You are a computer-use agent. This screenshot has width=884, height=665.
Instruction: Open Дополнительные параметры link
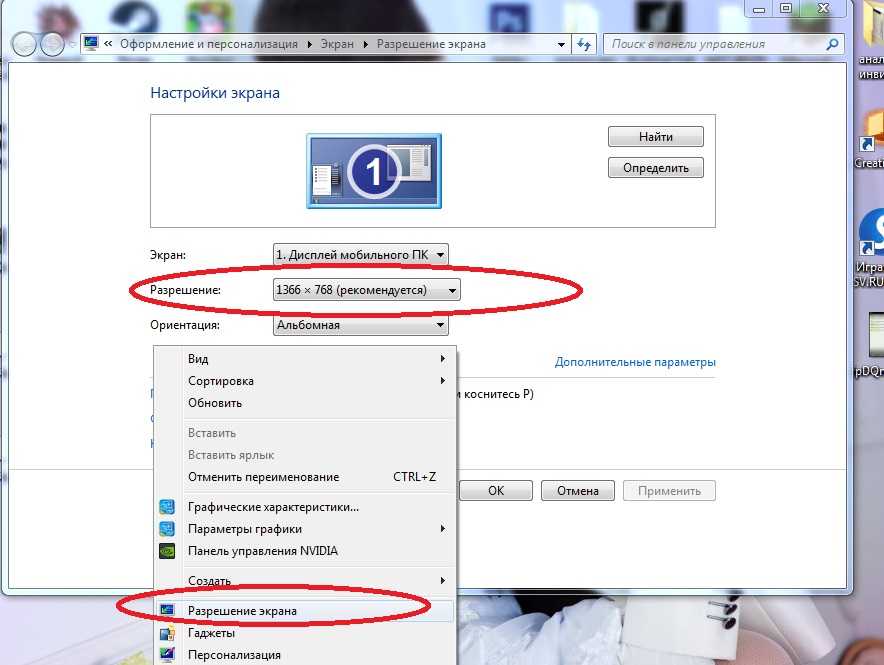[635, 362]
